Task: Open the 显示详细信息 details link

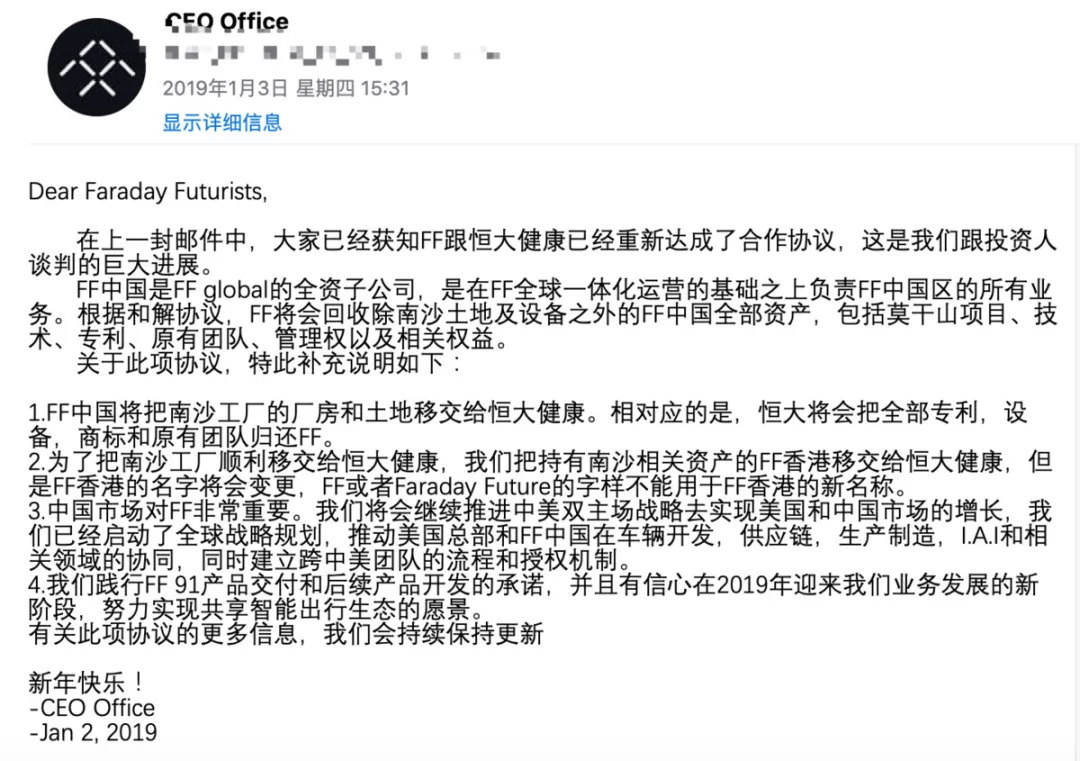Action: coord(222,123)
